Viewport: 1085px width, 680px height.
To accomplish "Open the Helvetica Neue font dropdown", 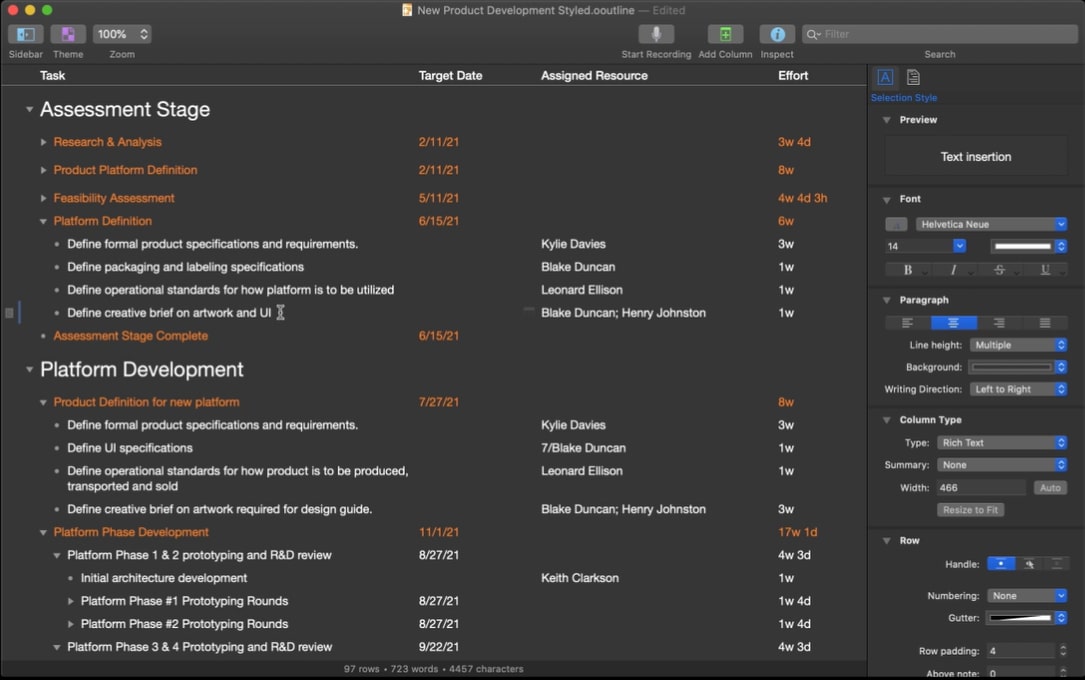I will point(991,224).
